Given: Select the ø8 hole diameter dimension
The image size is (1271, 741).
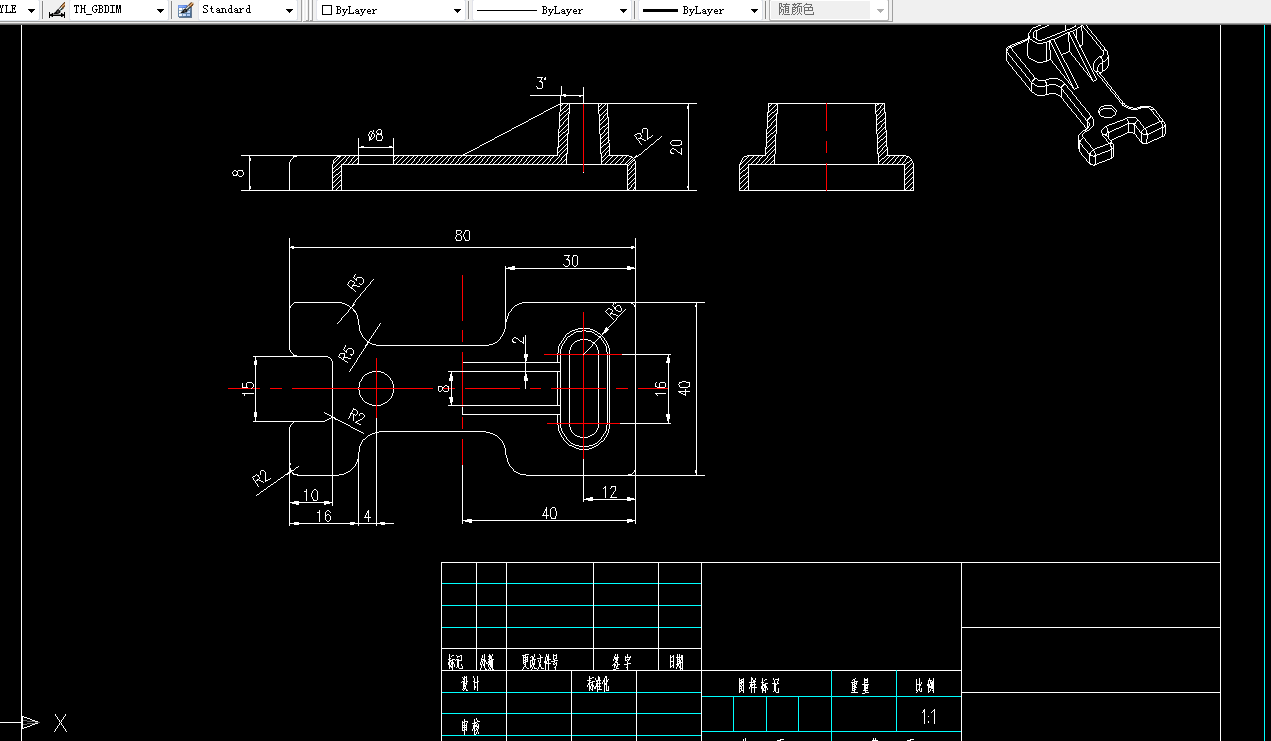Looking at the screenshot, I should point(375,135).
